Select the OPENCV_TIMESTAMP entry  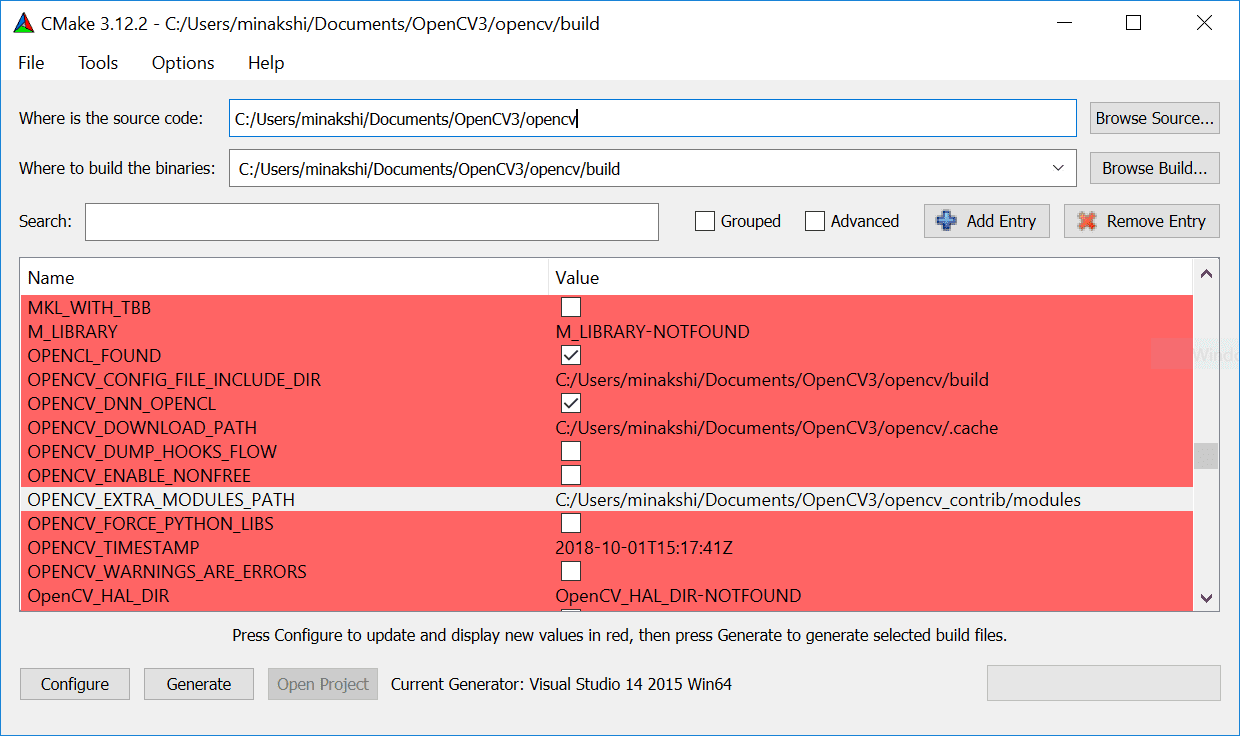click(113, 547)
